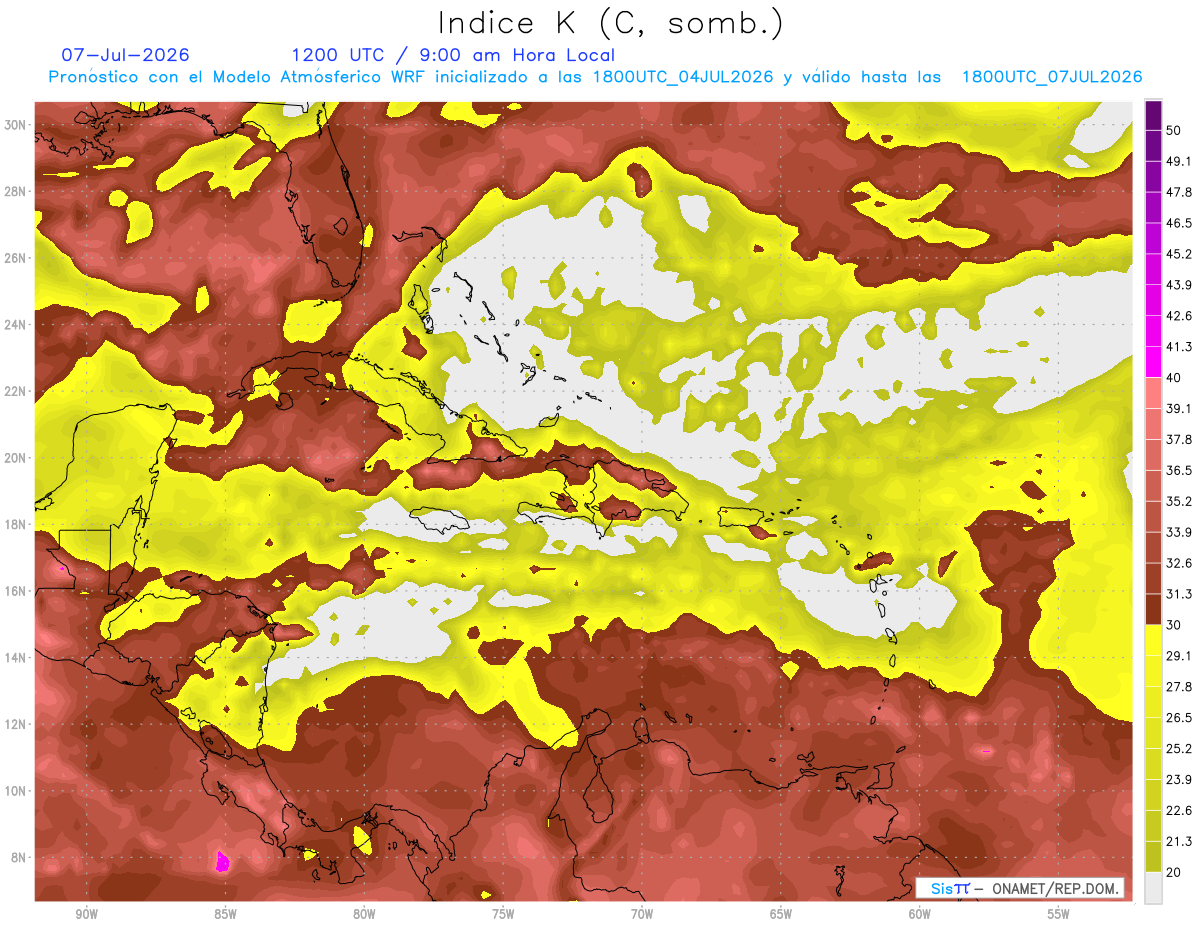The height and width of the screenshot is (927, 1200).
Task: Click the longitude label '55W'
Action: pos(1059,914)
